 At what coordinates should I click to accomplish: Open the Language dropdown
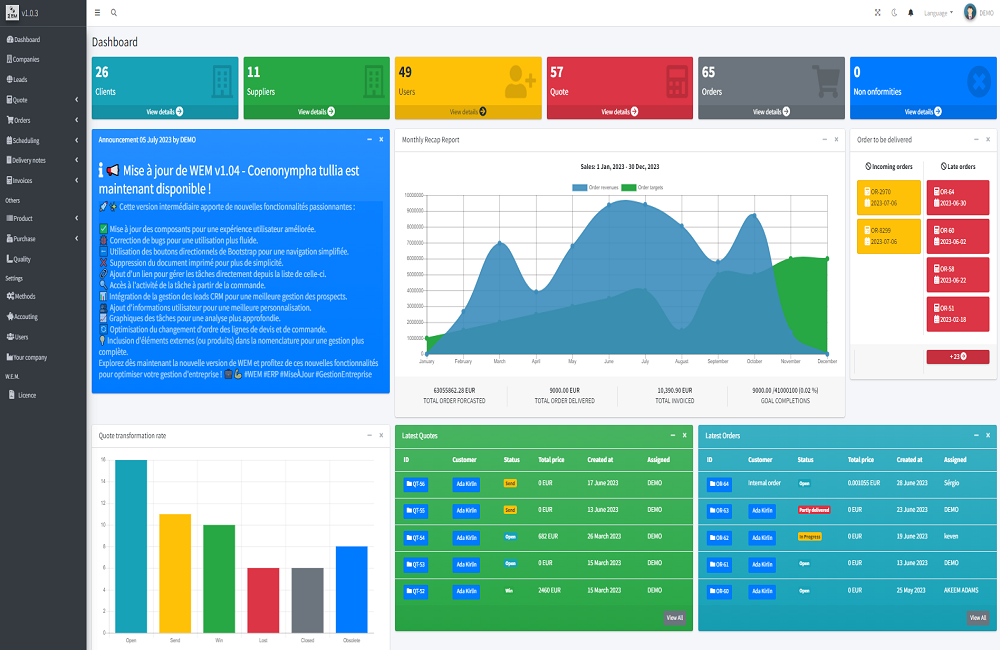pos(938,13)
